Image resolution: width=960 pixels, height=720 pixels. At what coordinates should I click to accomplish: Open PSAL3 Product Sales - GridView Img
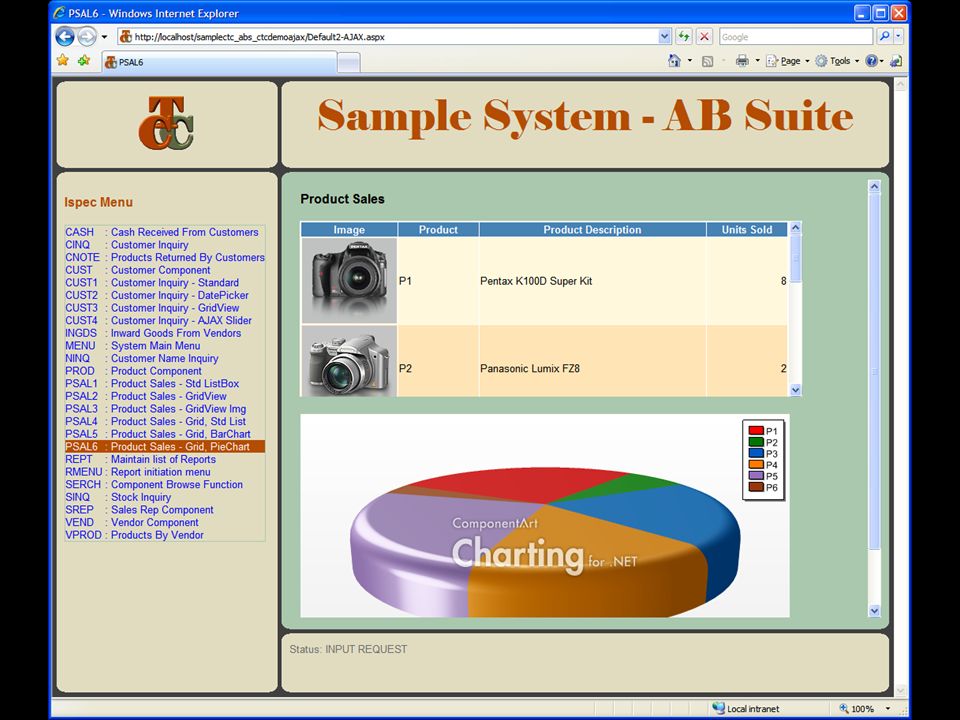coord(156,409)
